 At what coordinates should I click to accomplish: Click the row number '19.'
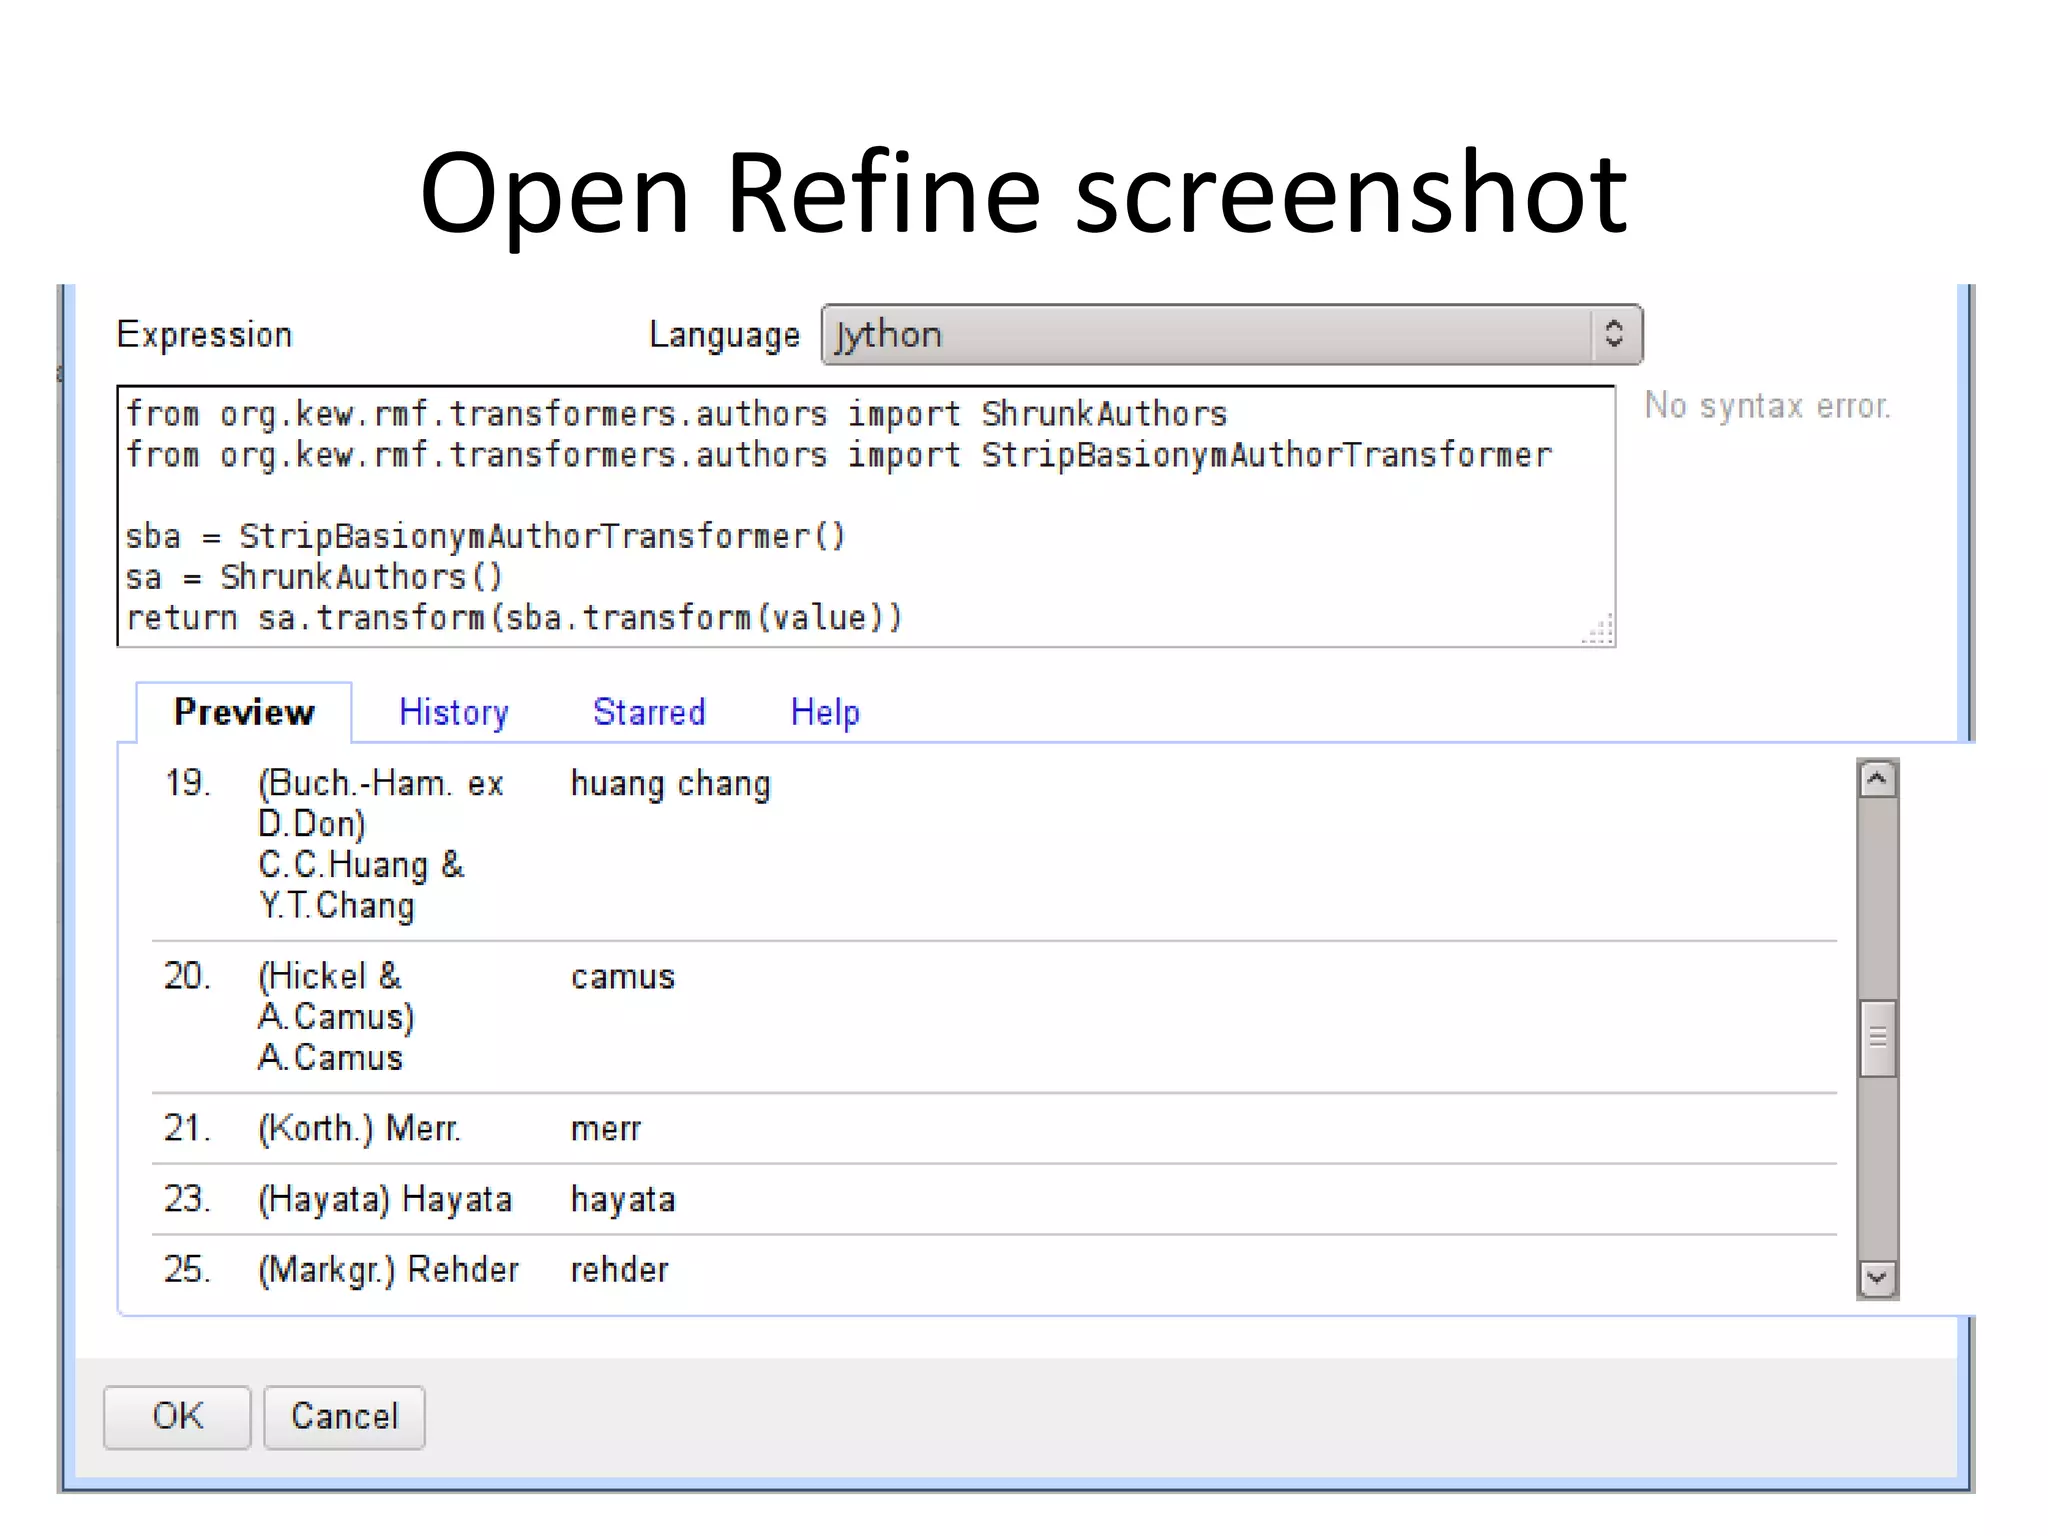coord(187,783)
